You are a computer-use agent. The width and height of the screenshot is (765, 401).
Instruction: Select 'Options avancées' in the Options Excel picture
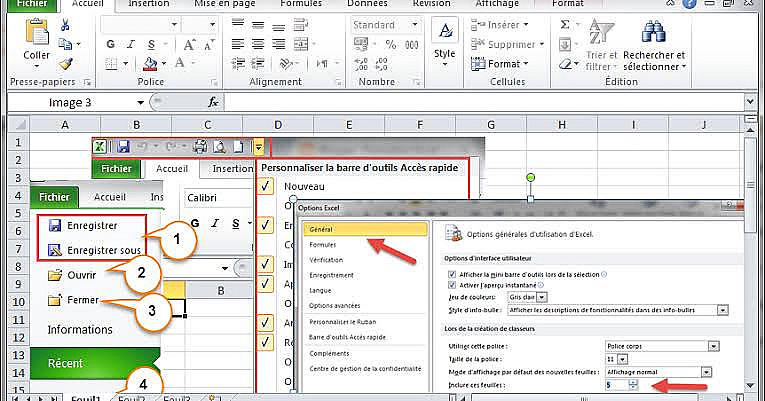click(x=335, y=306)
